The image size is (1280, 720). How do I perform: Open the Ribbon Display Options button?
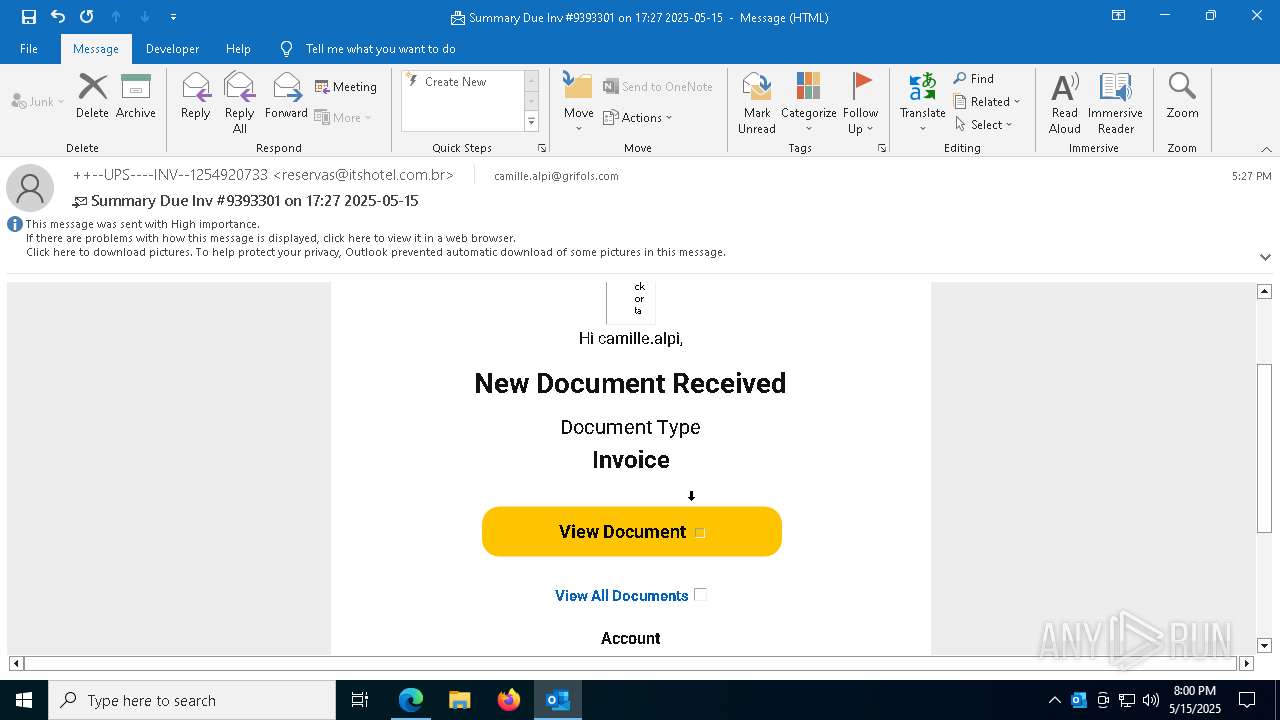pos(1119,16)
